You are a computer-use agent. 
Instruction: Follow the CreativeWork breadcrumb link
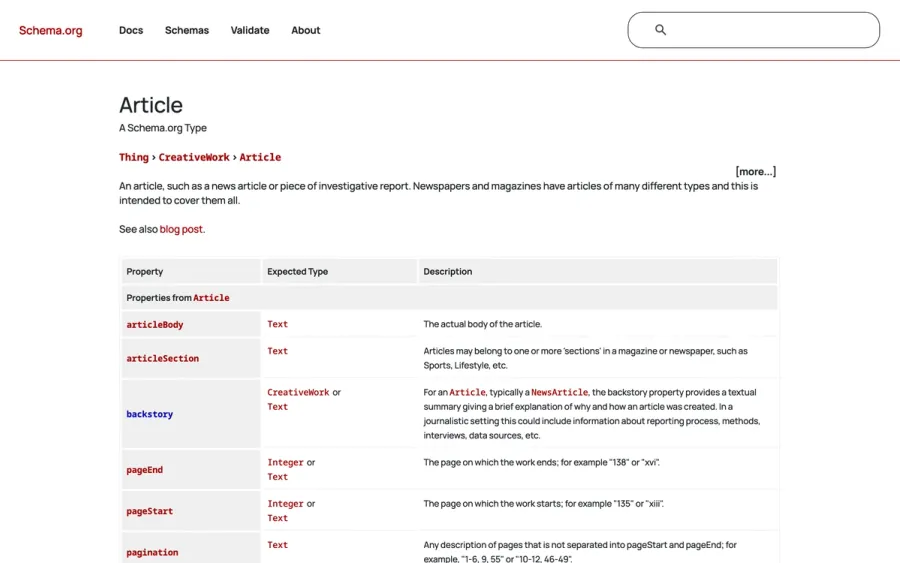[x=194, y=157]
